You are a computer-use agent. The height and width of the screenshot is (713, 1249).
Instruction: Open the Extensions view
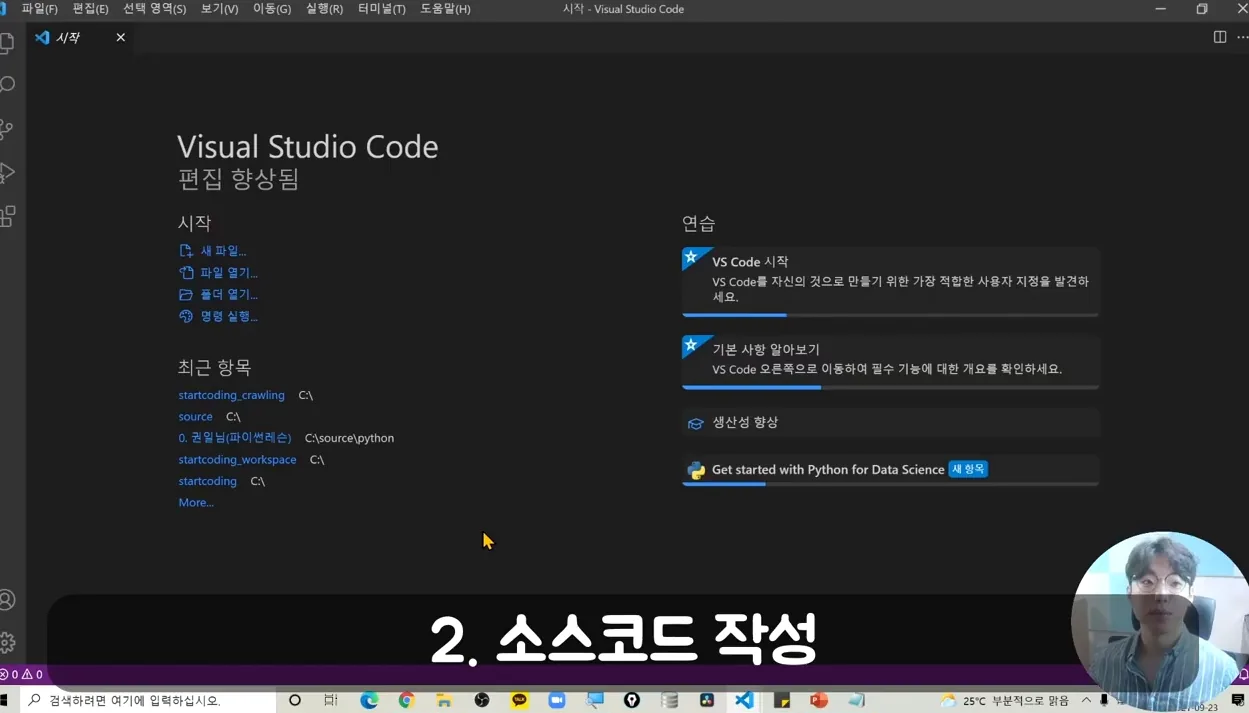click(7, 216)
